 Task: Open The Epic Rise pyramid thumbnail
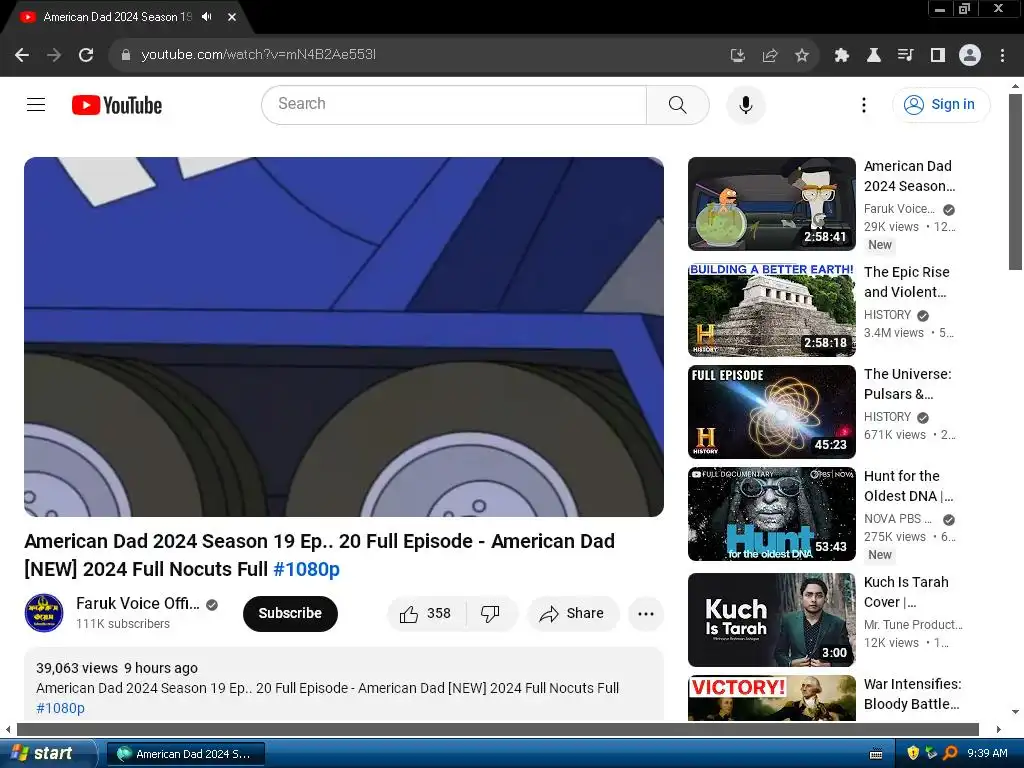[x=771, y=310]
